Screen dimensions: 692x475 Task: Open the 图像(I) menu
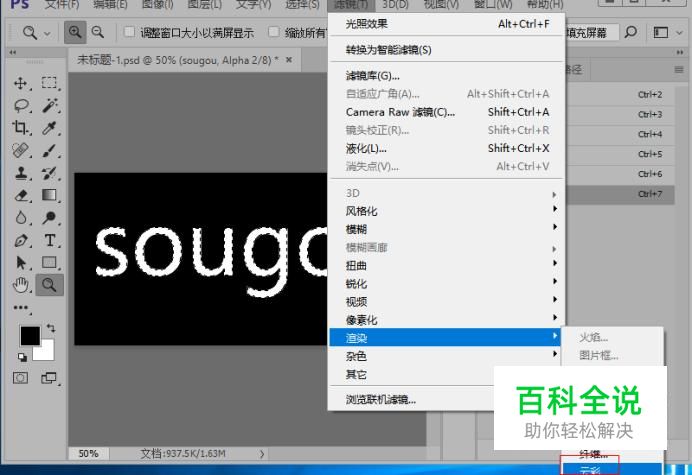[x=157, y=4]
